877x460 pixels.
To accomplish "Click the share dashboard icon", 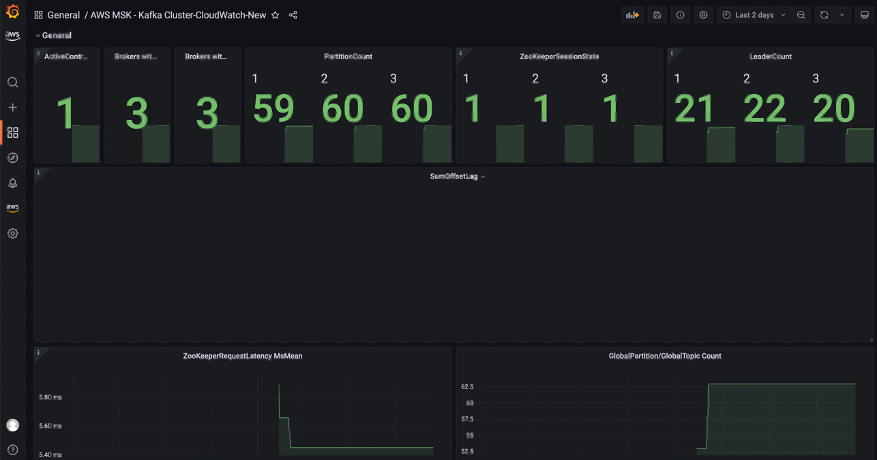I will (x=293, y=15).
